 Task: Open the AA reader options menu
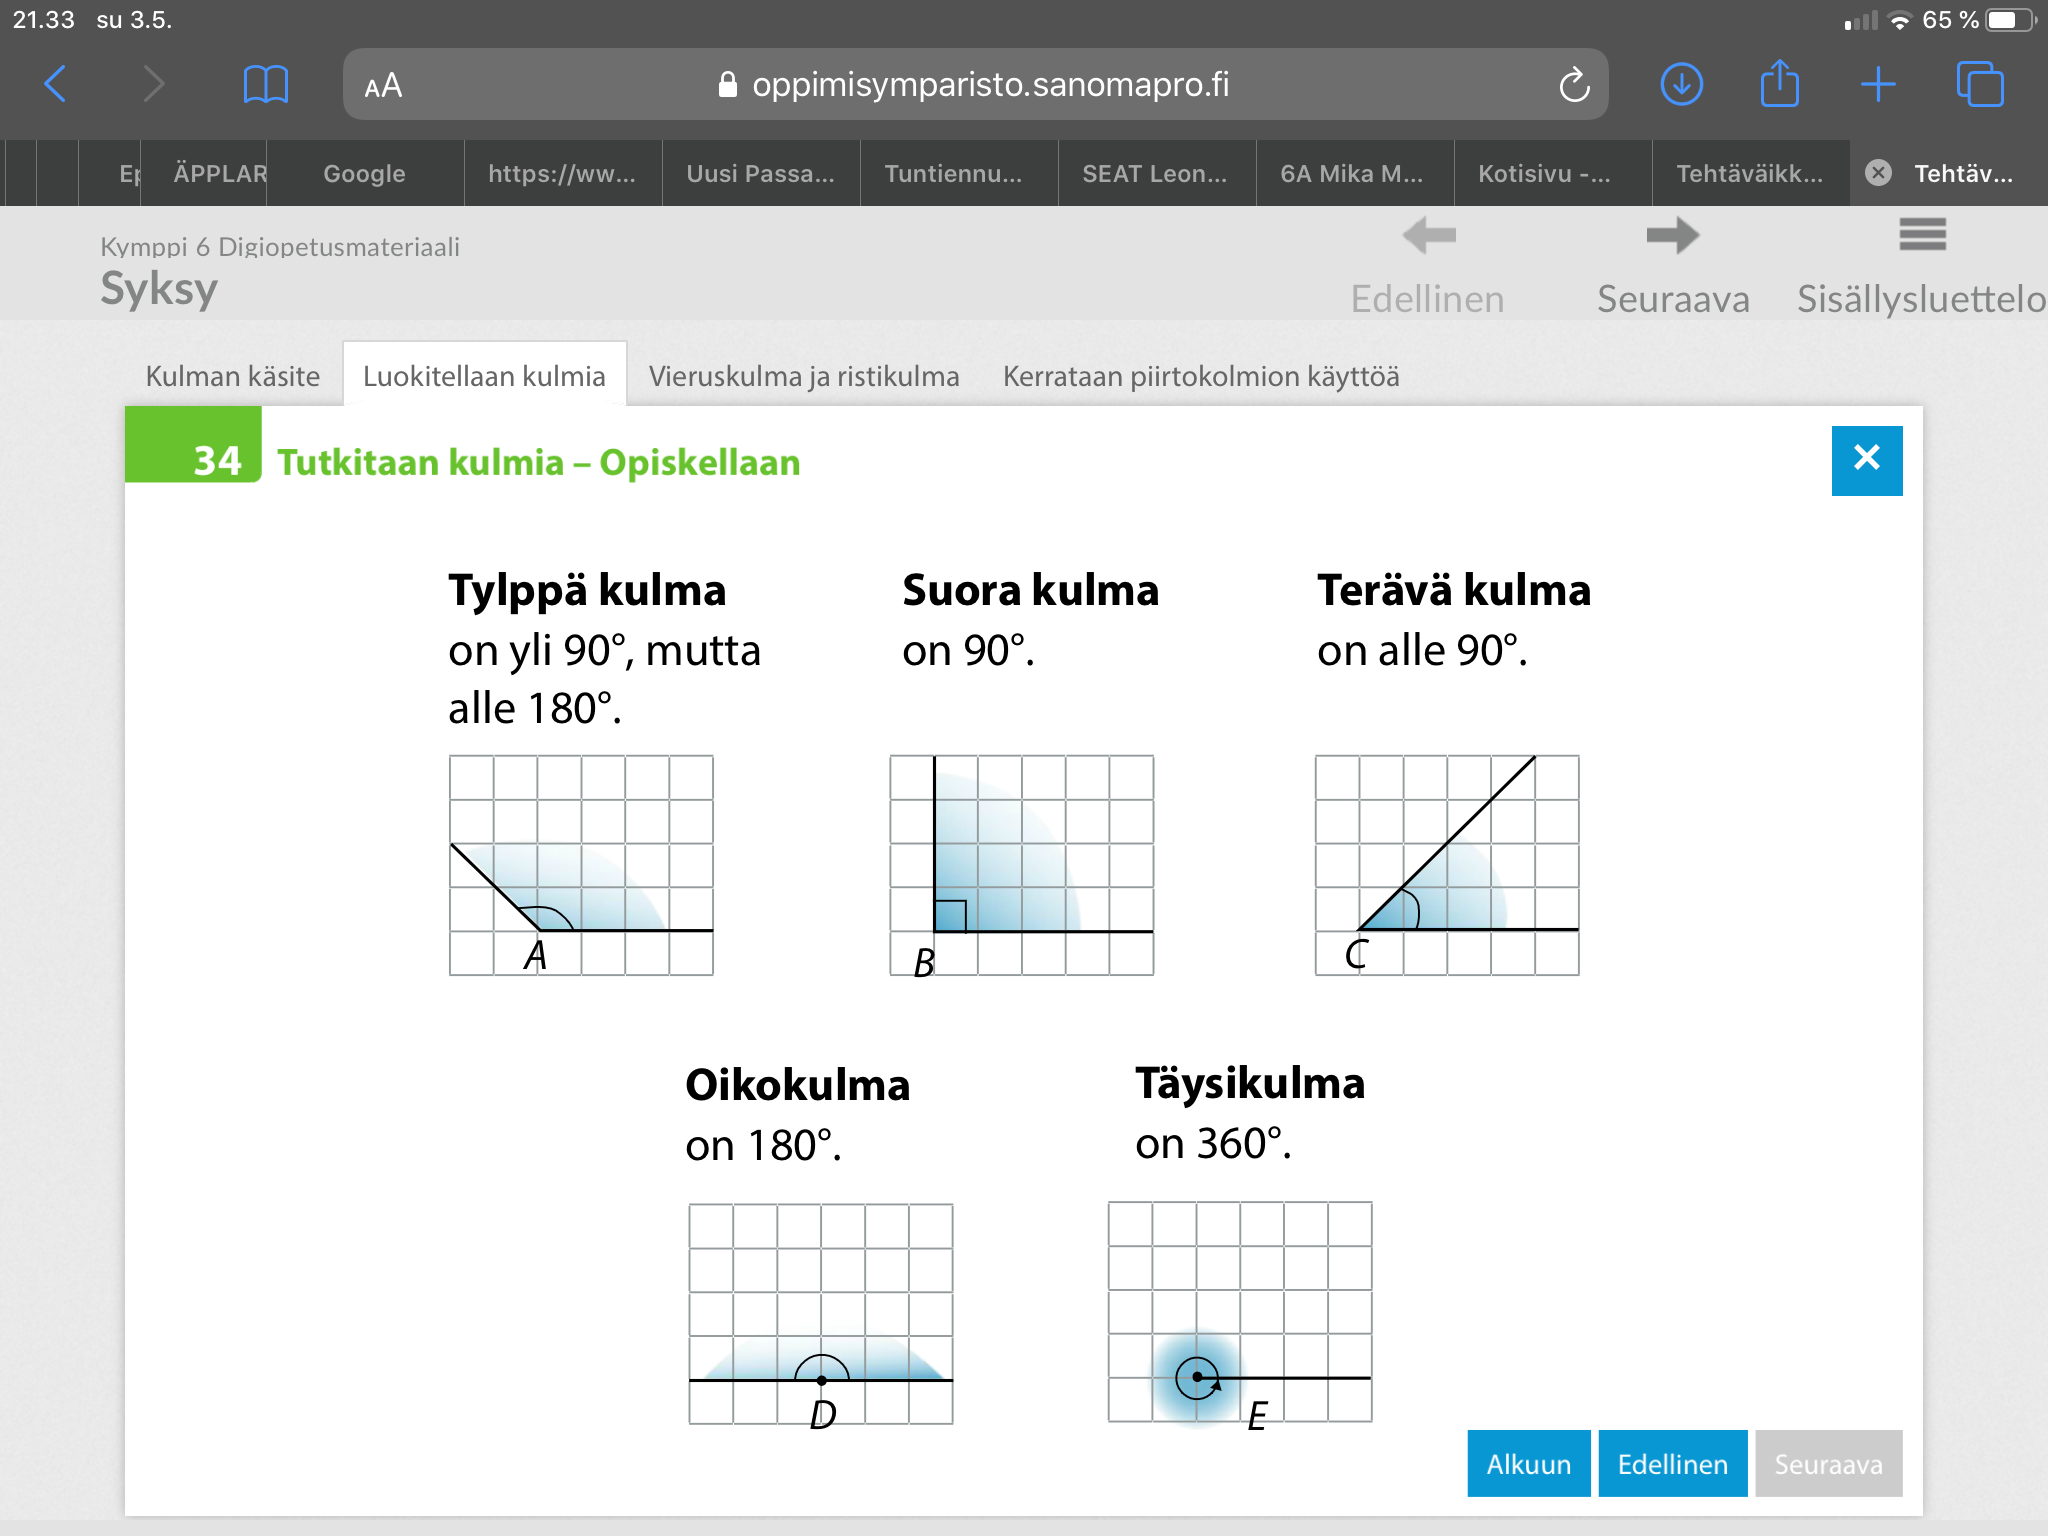[x=383, y=86]
